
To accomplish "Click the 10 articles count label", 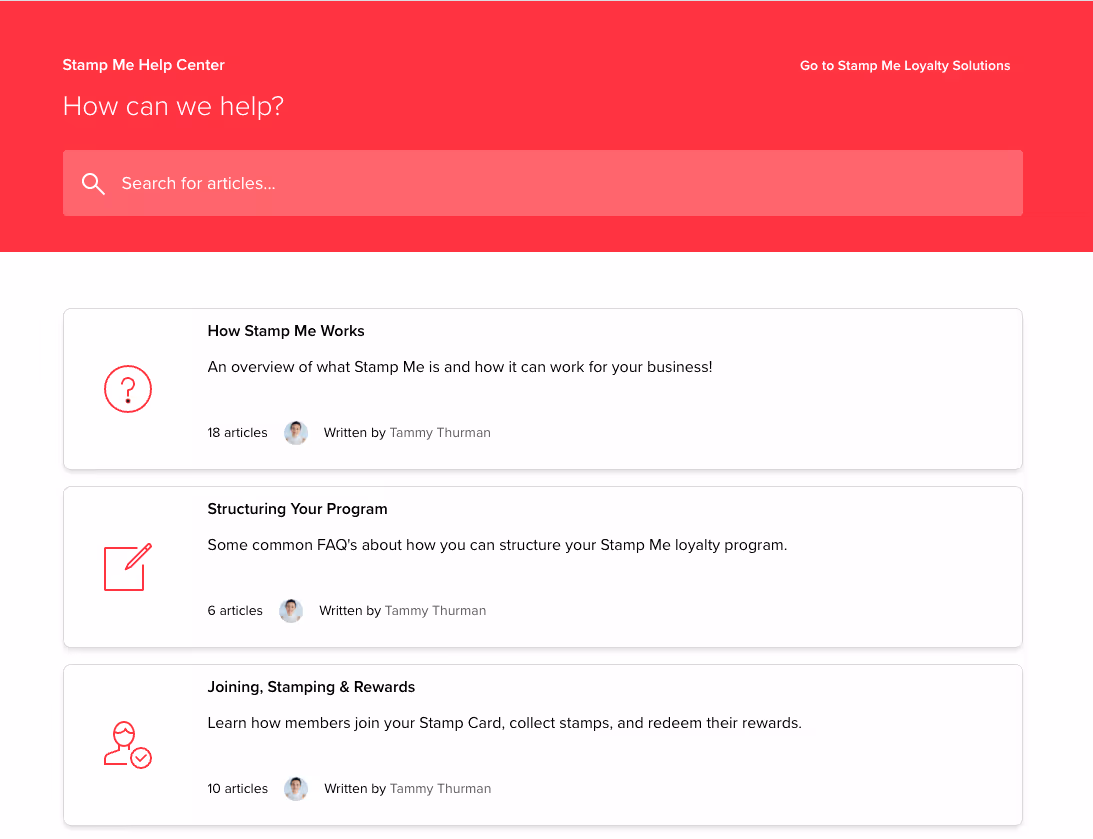I will 237,788.
